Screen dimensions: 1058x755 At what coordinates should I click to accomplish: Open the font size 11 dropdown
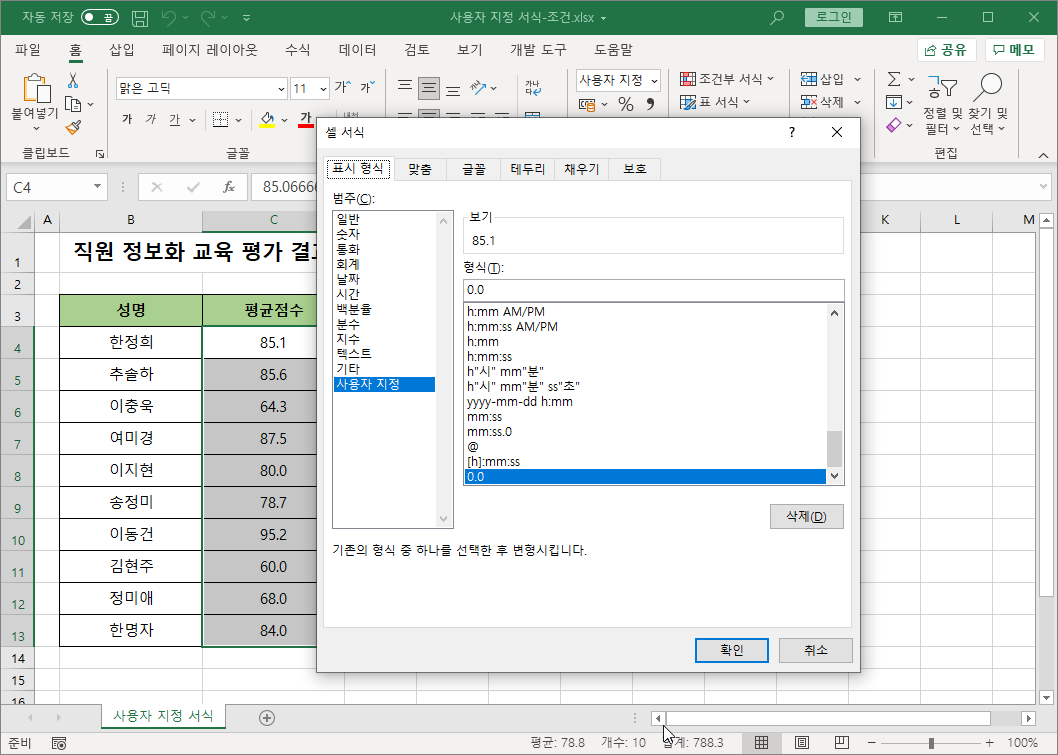323,88
